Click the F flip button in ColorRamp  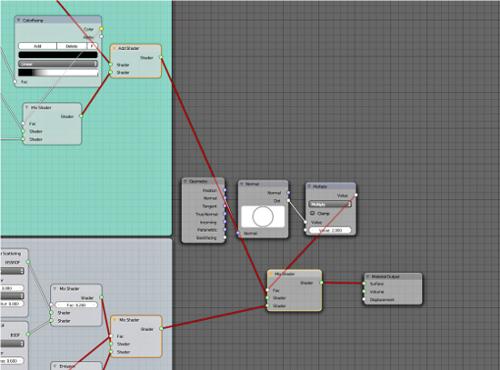(92, 46)
